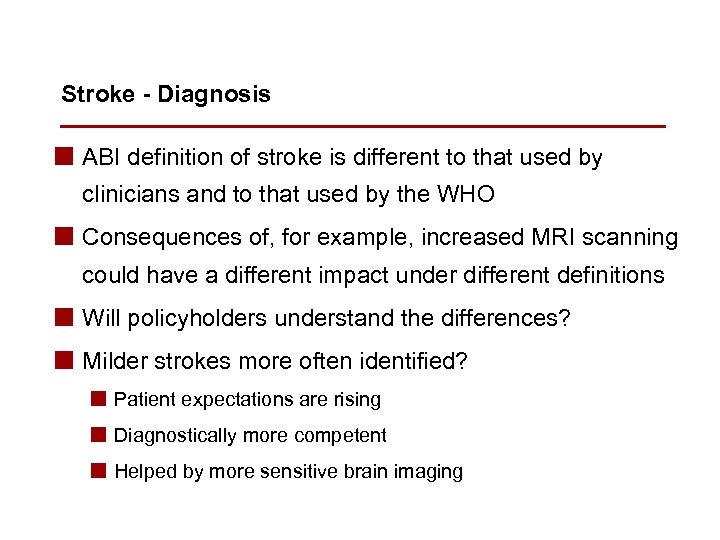Click the red horizontal rule under title

[x=362, y=127]
